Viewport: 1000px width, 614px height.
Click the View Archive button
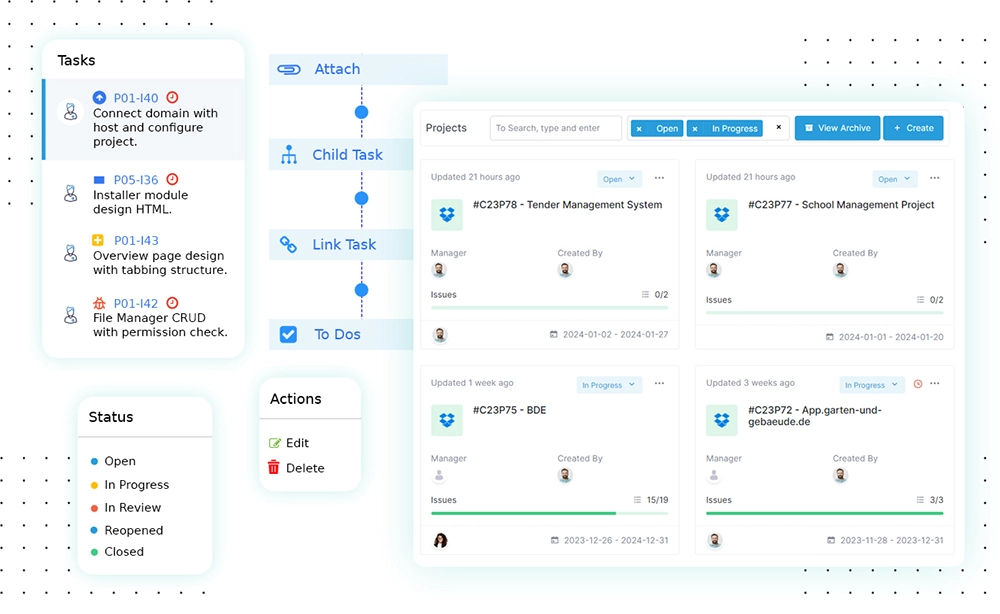(x=837, y=128)
